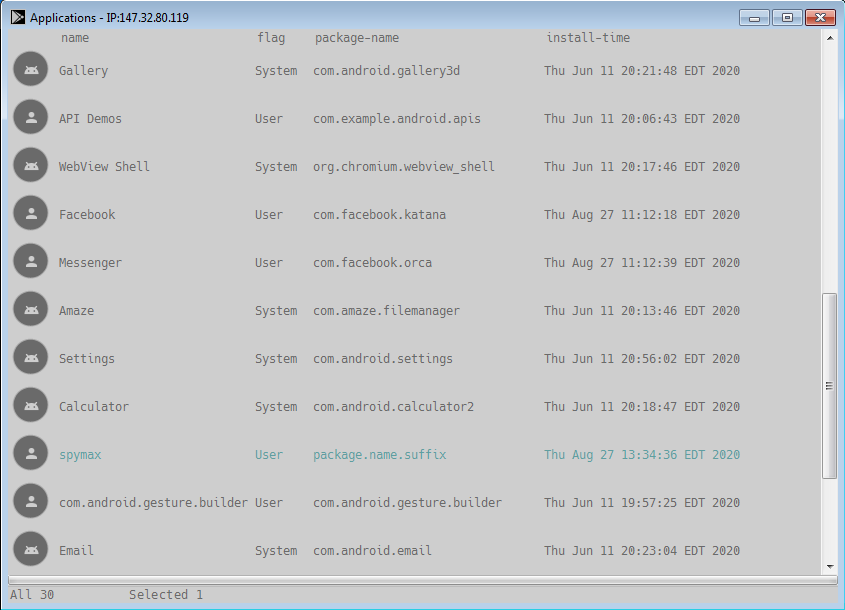This screenshot has width=845, height=610.
Task: Click the flag column header
Action: pos(271,38)
